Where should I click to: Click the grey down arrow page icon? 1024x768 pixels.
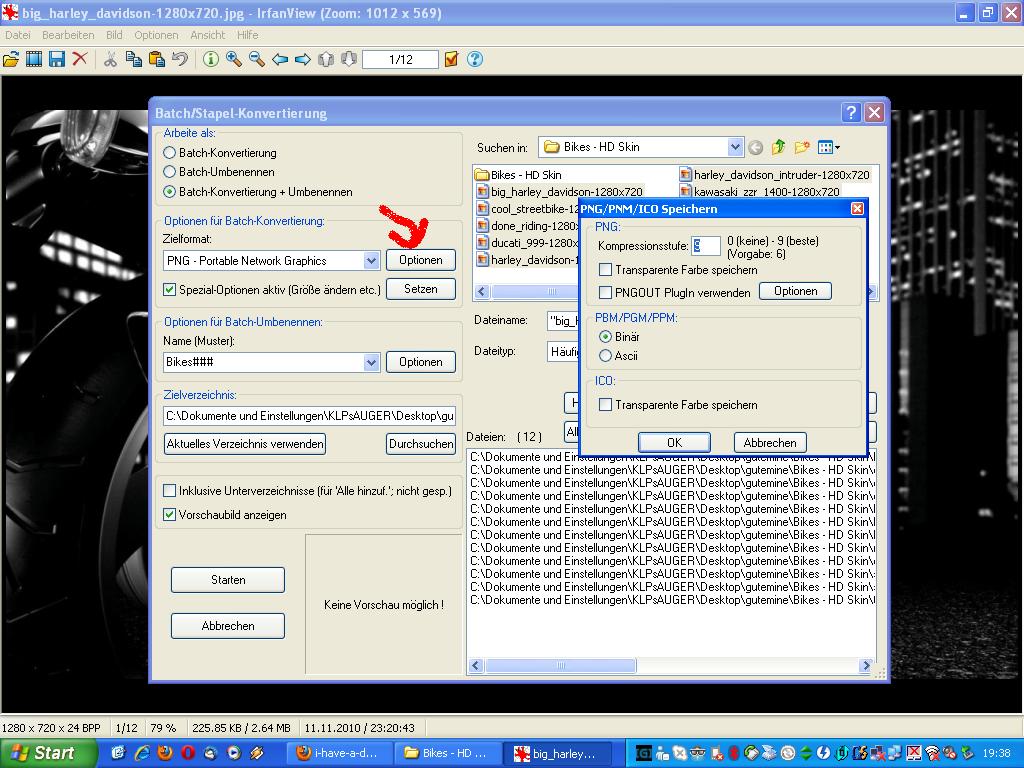[x=349, y=59]
